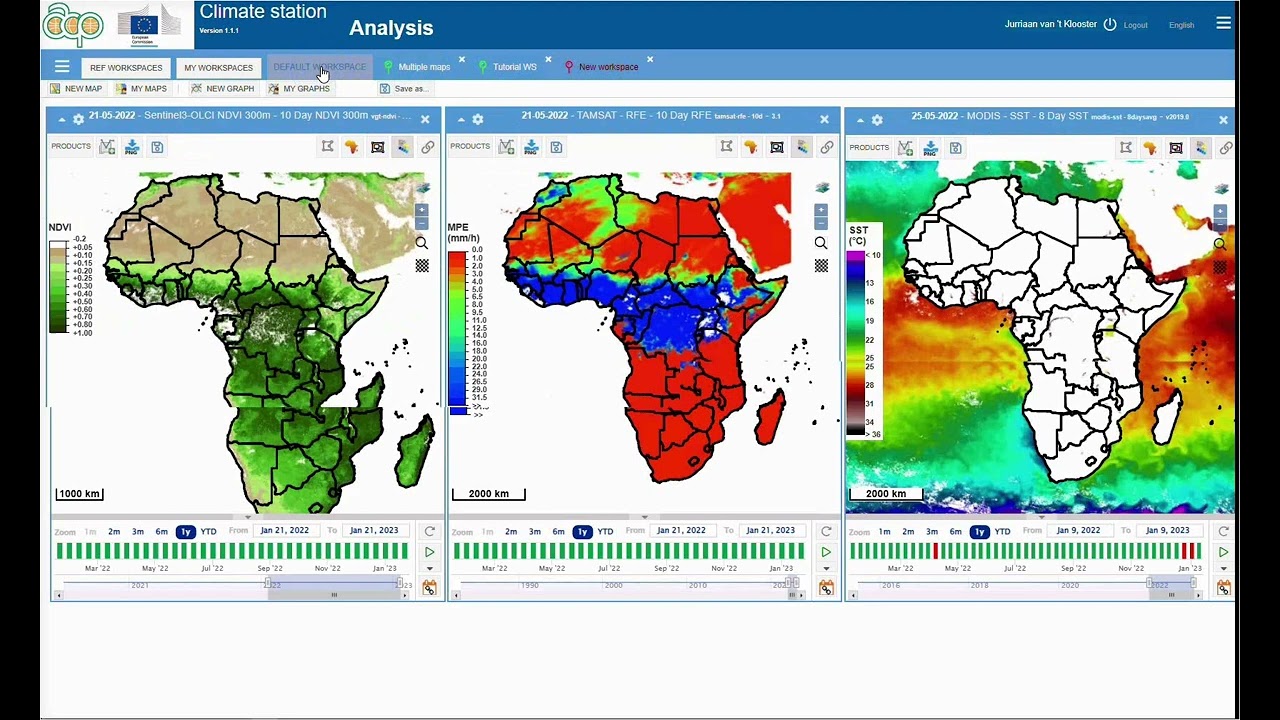The image size is (1280, 720).
Task: Download NDVI map as PNG
Action: [x=132, y=147]
